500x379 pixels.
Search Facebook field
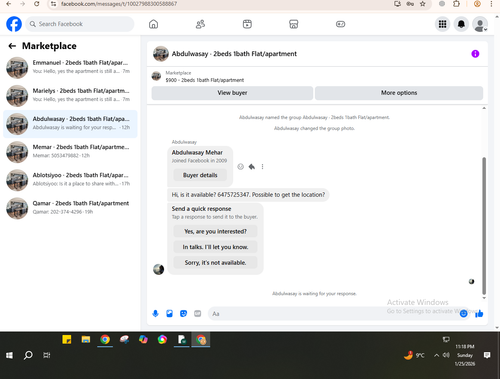click(80, 24)
